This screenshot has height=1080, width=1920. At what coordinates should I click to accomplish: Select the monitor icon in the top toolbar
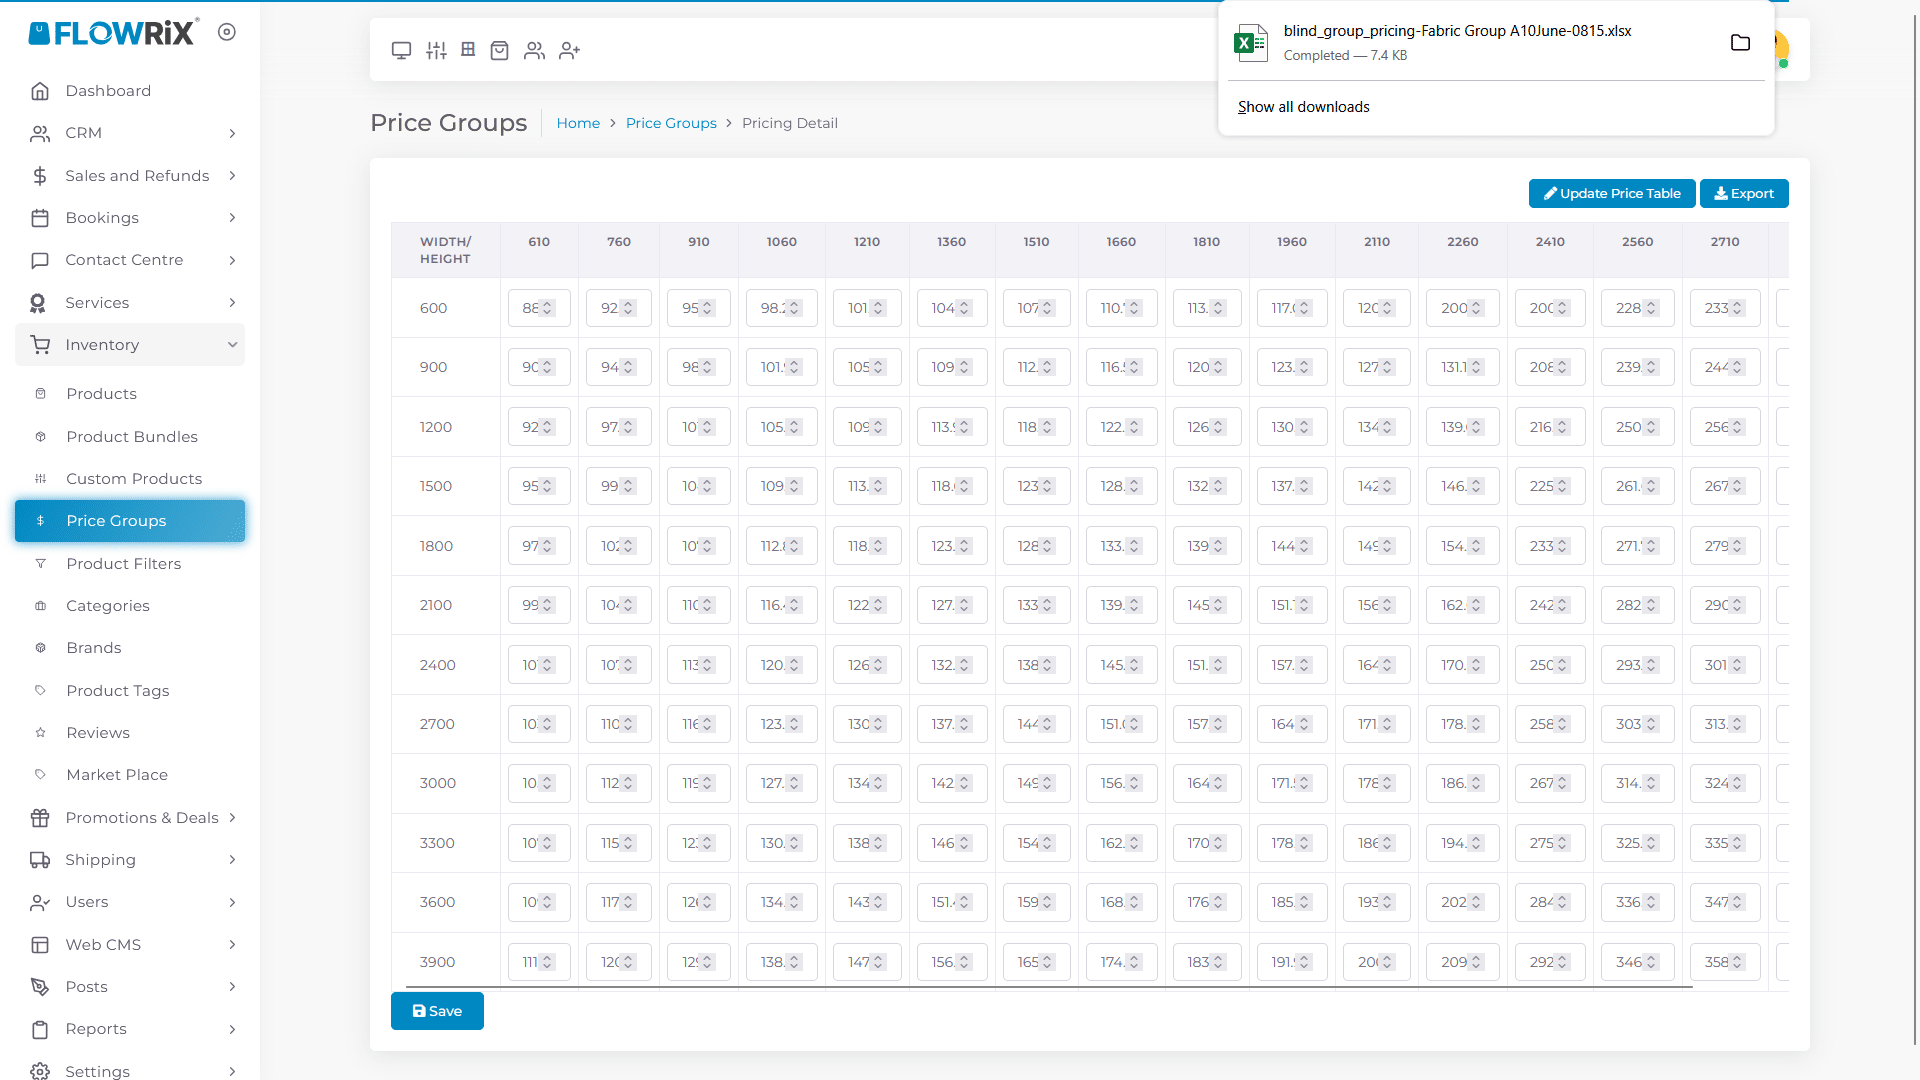[x=401, y=50]
